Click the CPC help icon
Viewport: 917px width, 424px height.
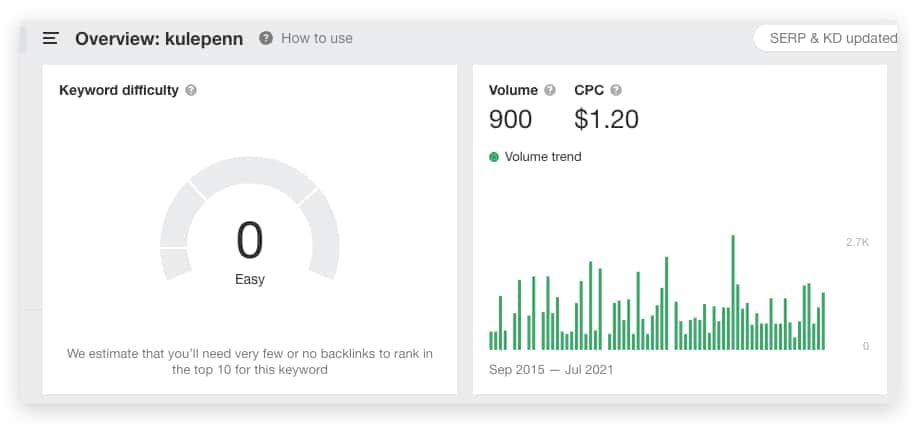616,90
